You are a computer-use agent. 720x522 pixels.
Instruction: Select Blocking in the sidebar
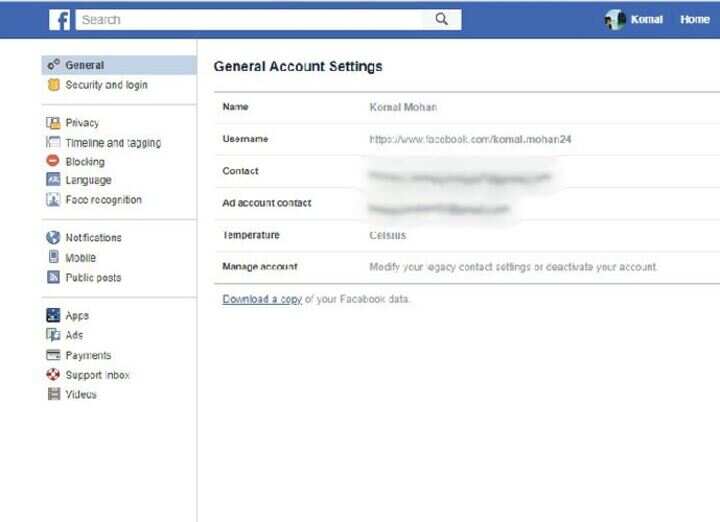click(x=85, y=162)
